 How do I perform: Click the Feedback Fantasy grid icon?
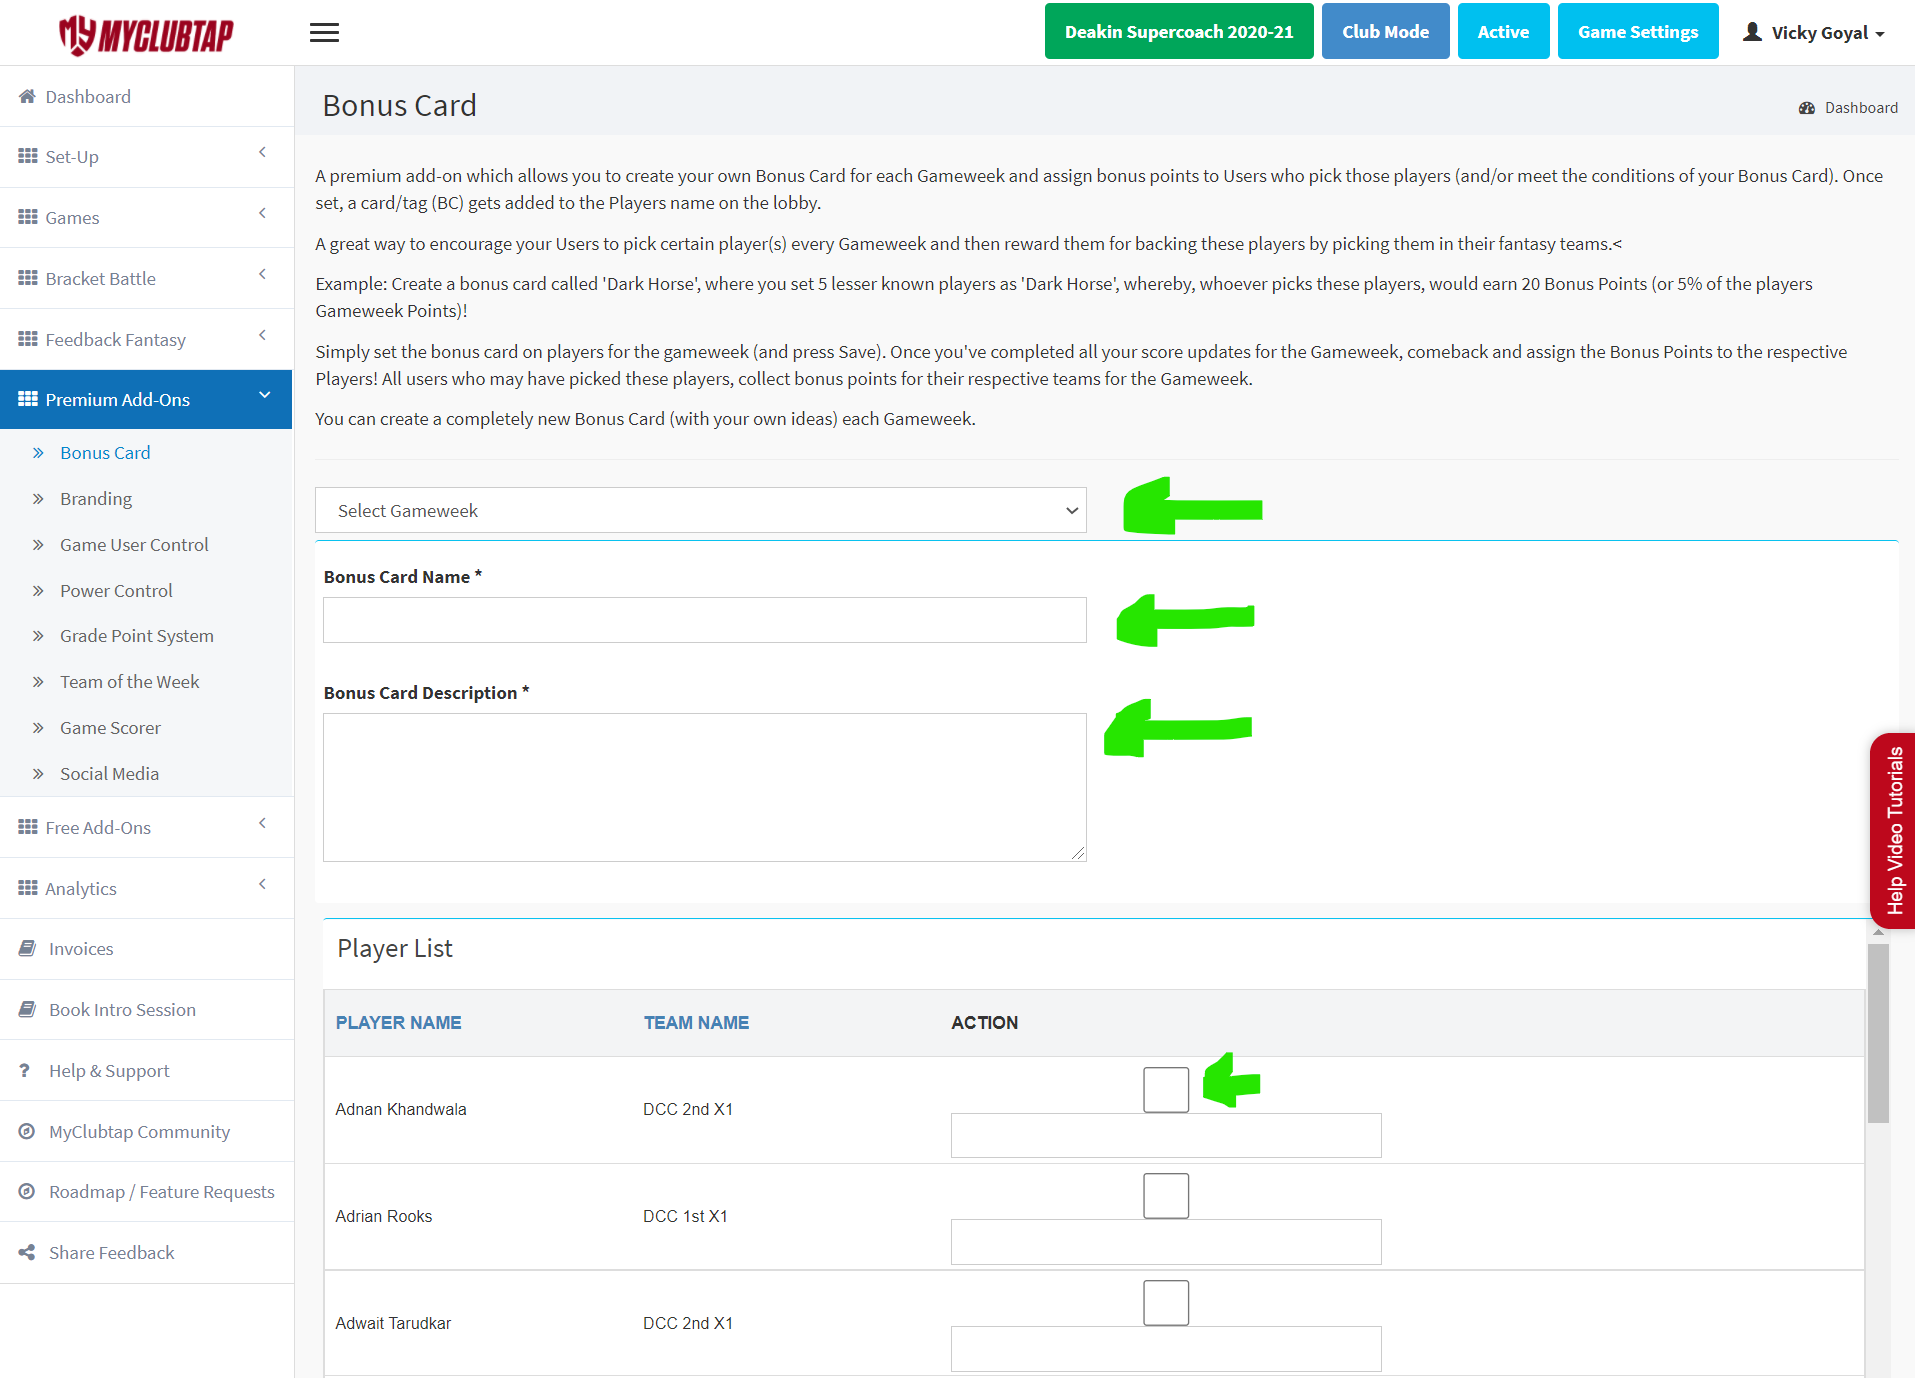tap(27, 339)
